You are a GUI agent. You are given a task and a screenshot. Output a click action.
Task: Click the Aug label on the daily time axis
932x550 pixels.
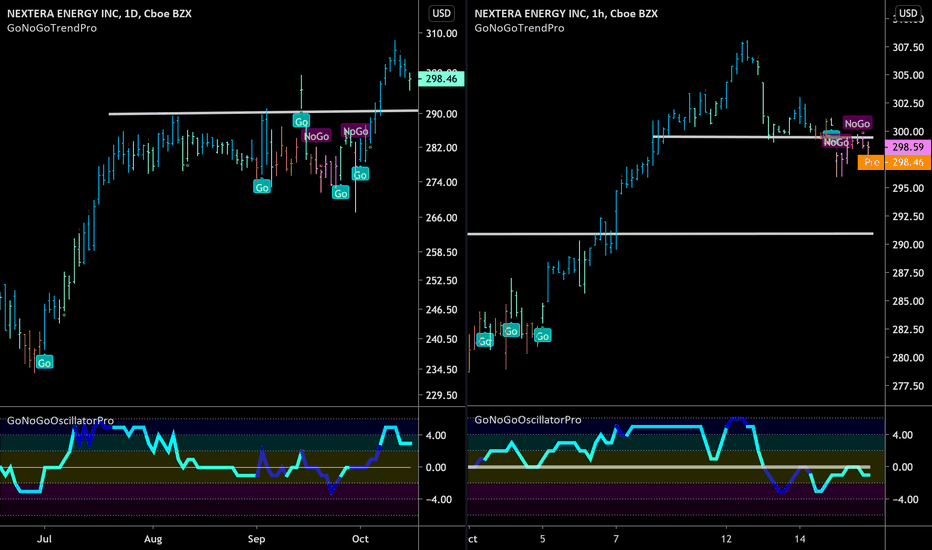(x=153, y=539)
